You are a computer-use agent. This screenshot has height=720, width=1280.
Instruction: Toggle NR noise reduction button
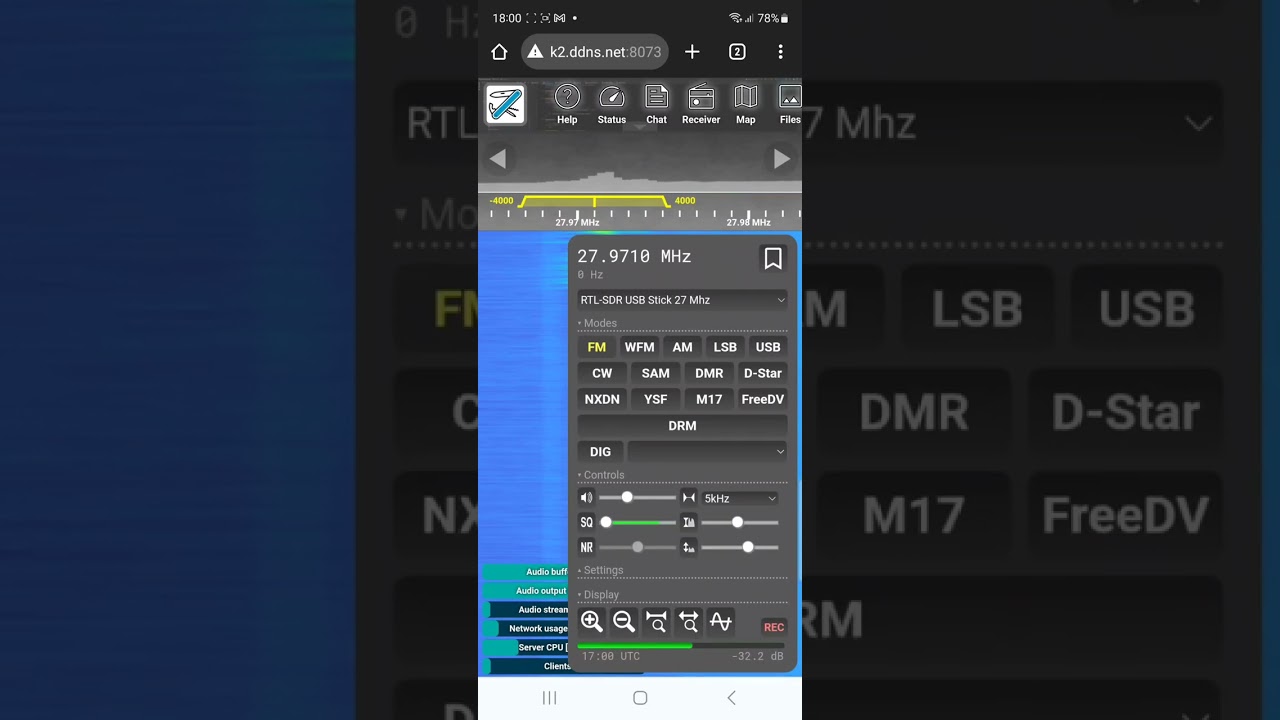[x=587, y=547]
